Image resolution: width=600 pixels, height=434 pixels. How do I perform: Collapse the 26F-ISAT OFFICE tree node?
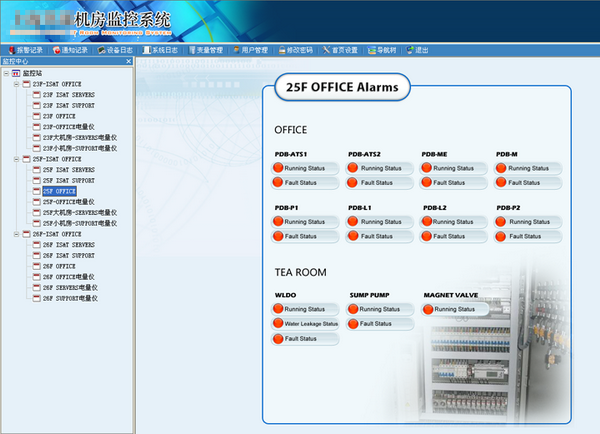(16, 234)
